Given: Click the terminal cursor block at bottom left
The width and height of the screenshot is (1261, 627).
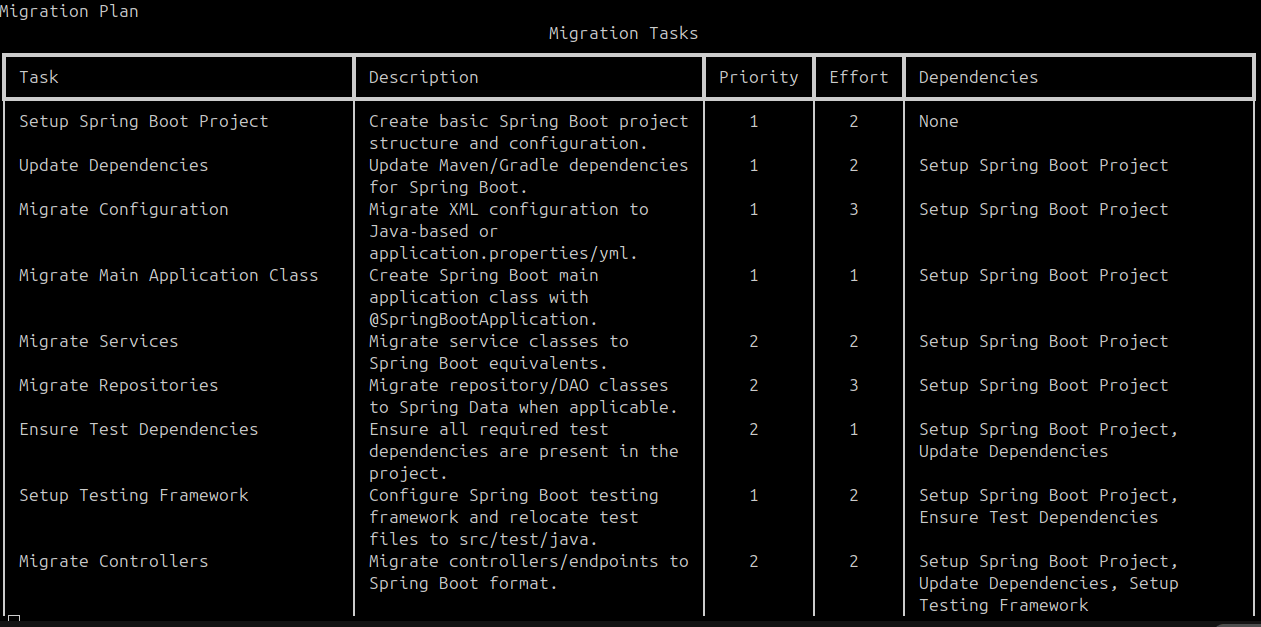Looking at the screenshot, I should point(14,620).
